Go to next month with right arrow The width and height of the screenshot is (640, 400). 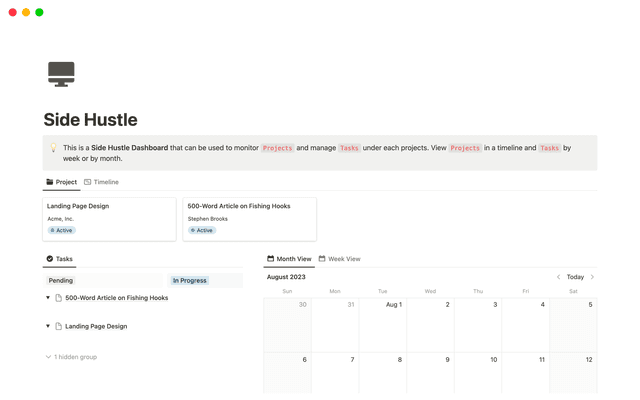coord(592,277)
